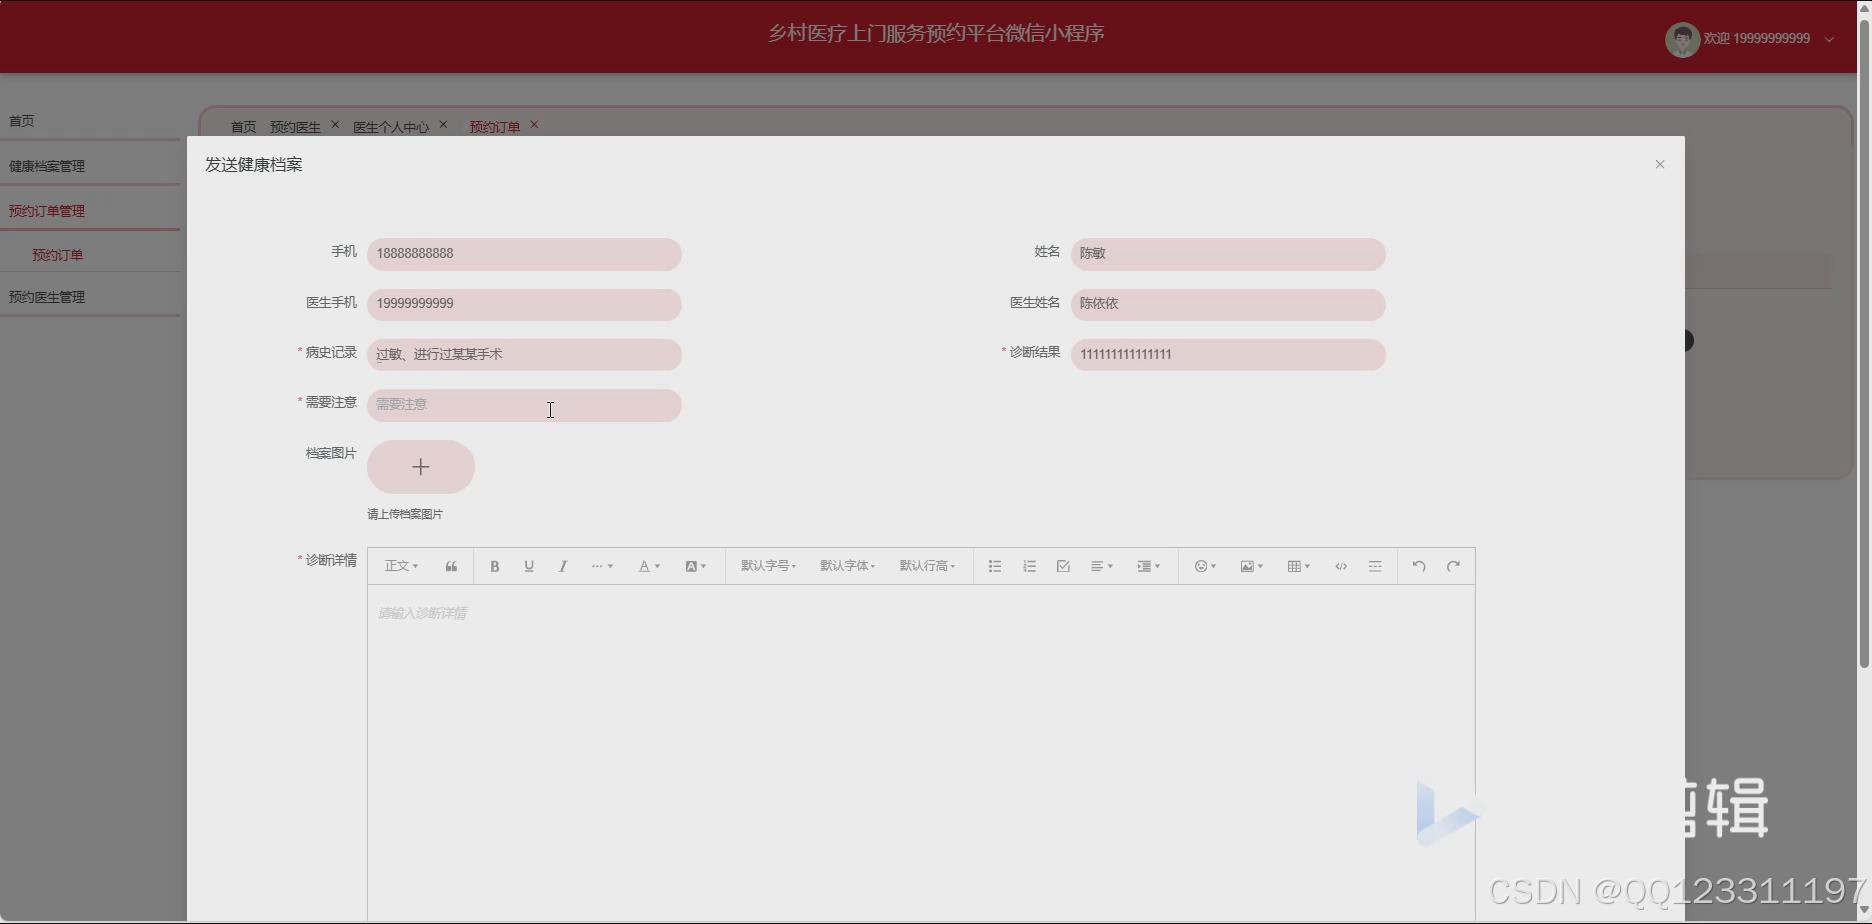Open the indent options dropdown
1872x924 pixels.
tap(1148, 566)
